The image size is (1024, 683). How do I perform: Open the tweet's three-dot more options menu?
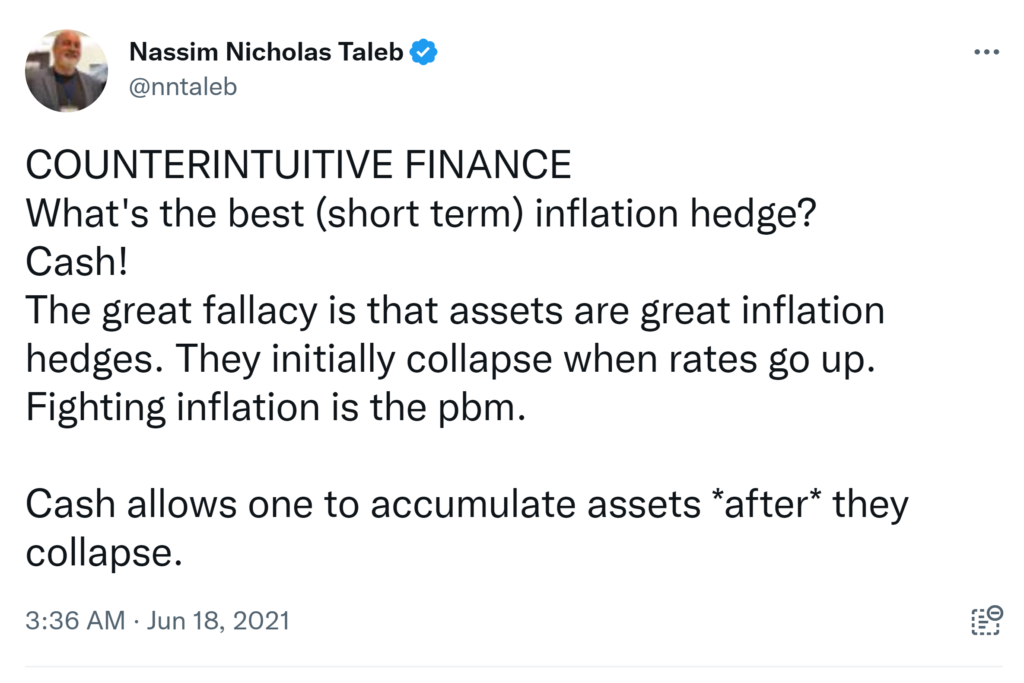985,51
